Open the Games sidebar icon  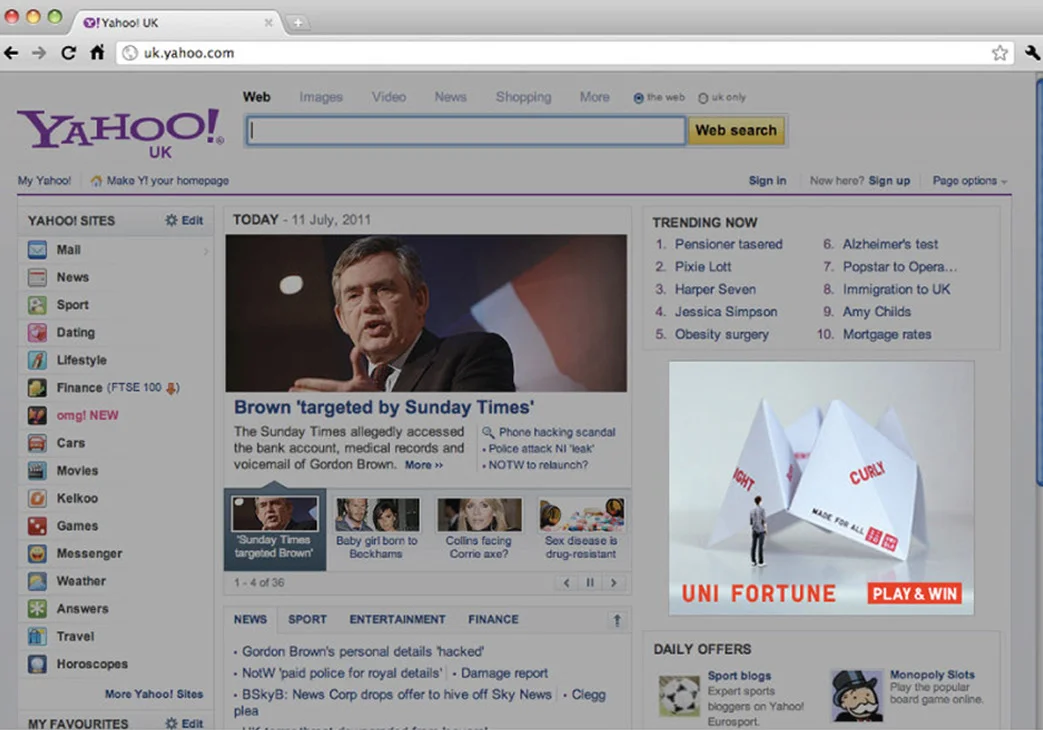tap(37, 526)
